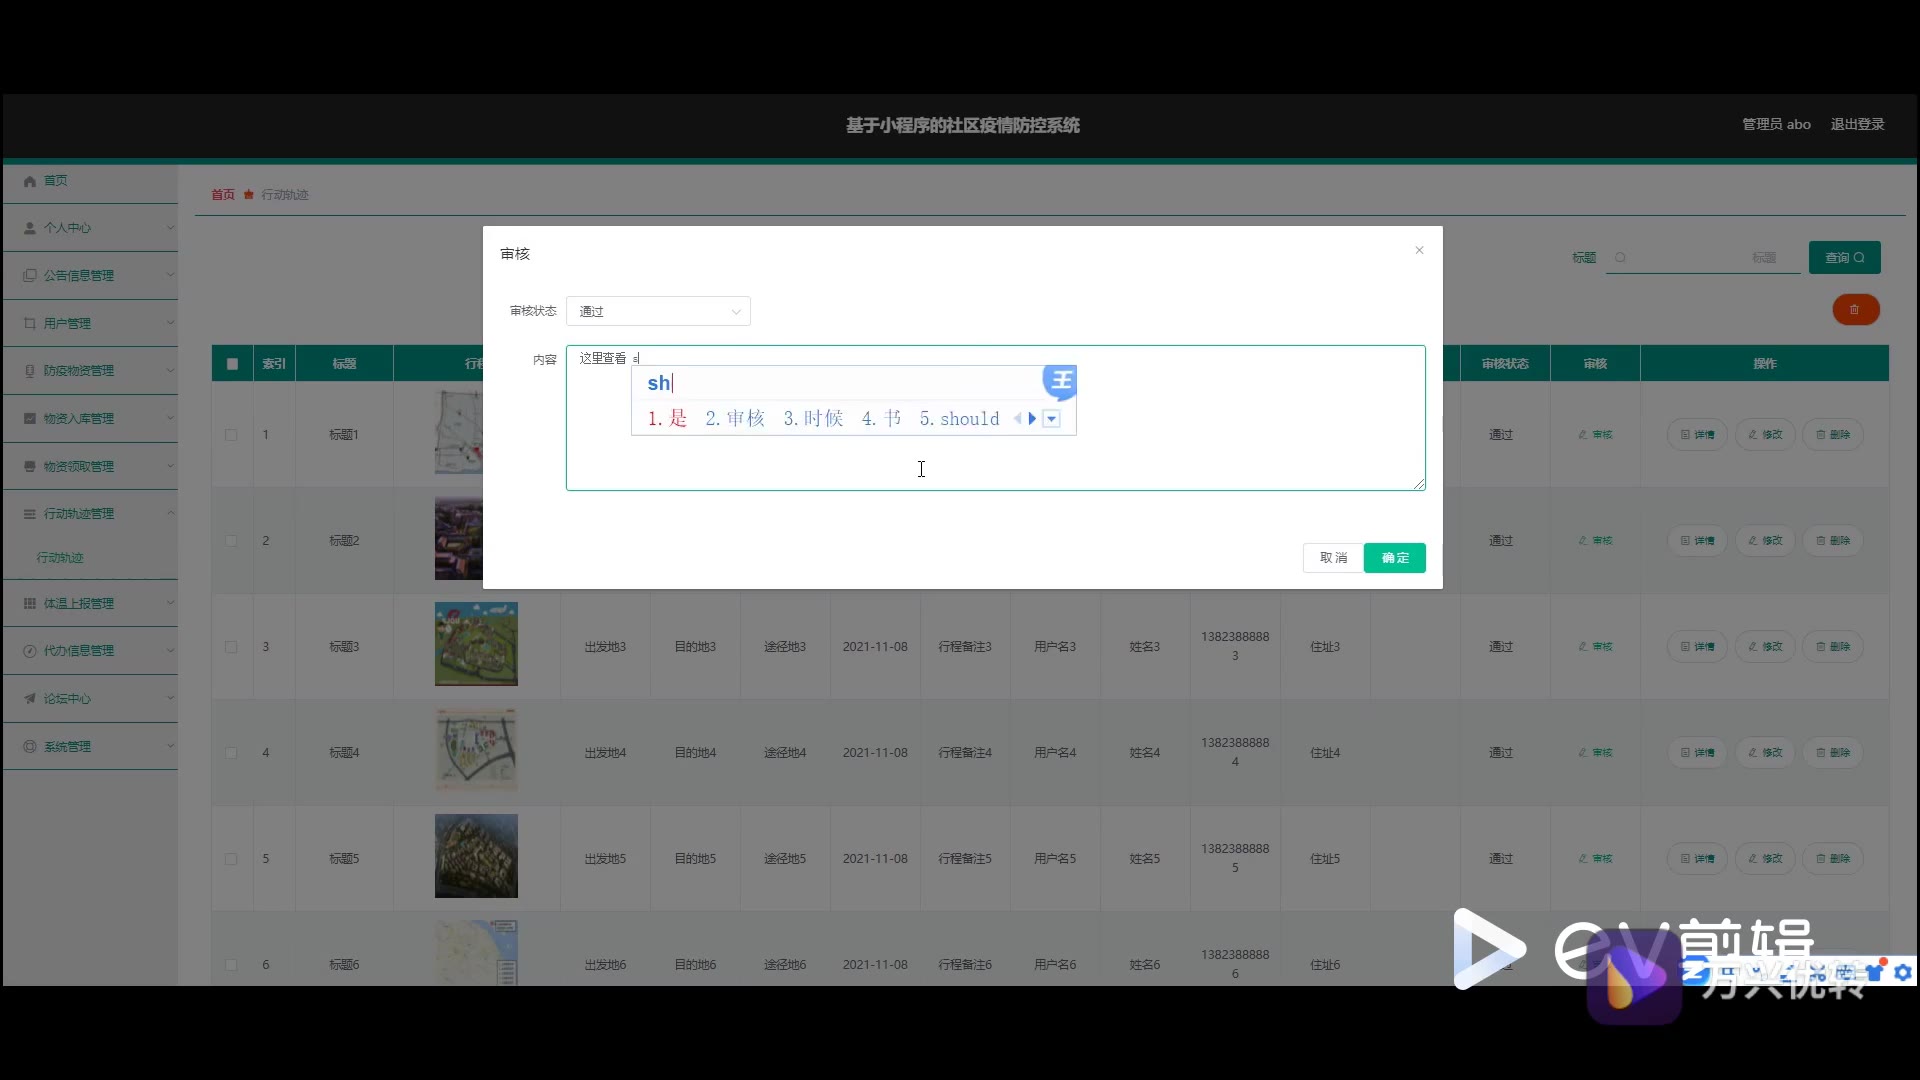Click the 标题 search input field

click(x=1703, y=258)
